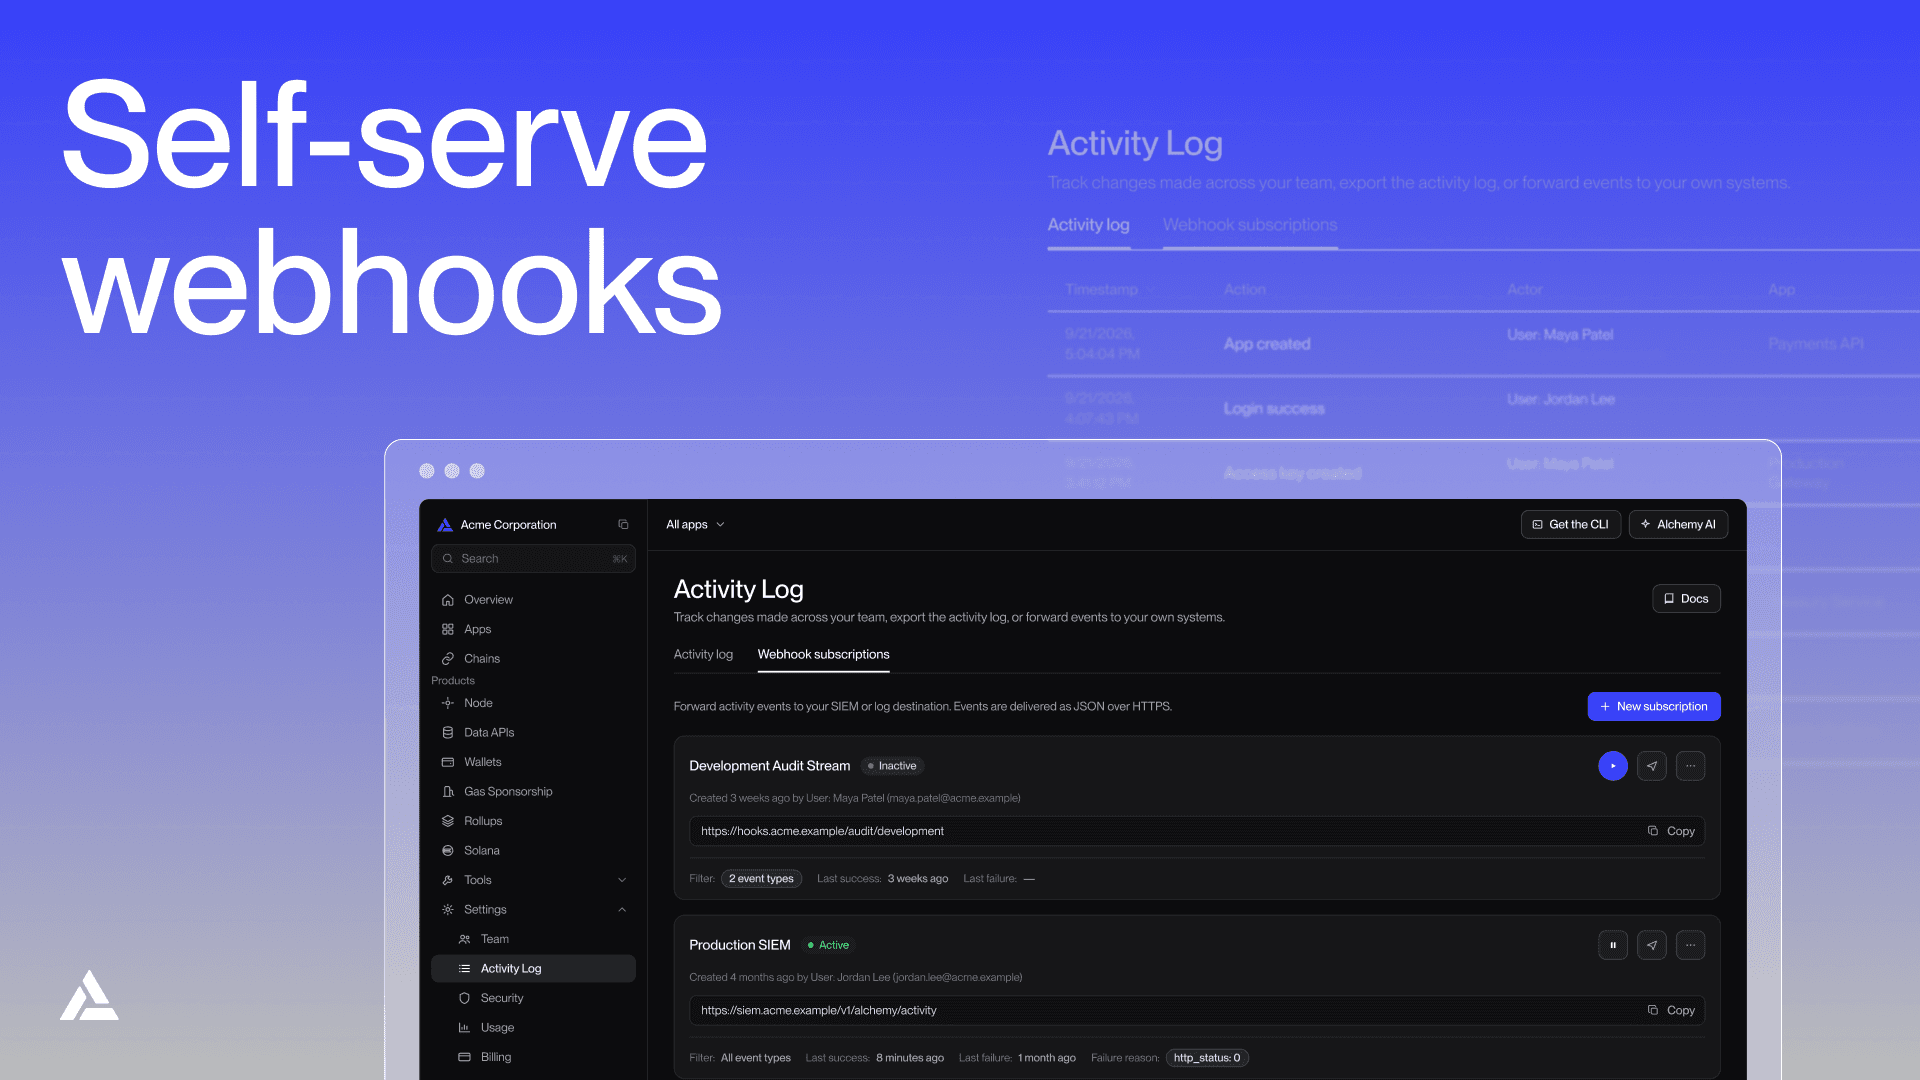The height and width of the screenshot is (1080, 1920).
Task: Open more options for Development Audit Stream
Action: tap(1691, 766)
